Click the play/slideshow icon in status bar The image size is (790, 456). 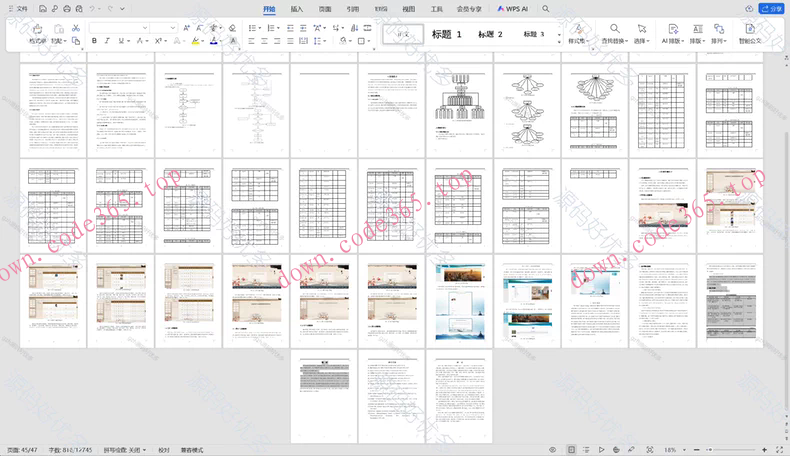[601, 449]
